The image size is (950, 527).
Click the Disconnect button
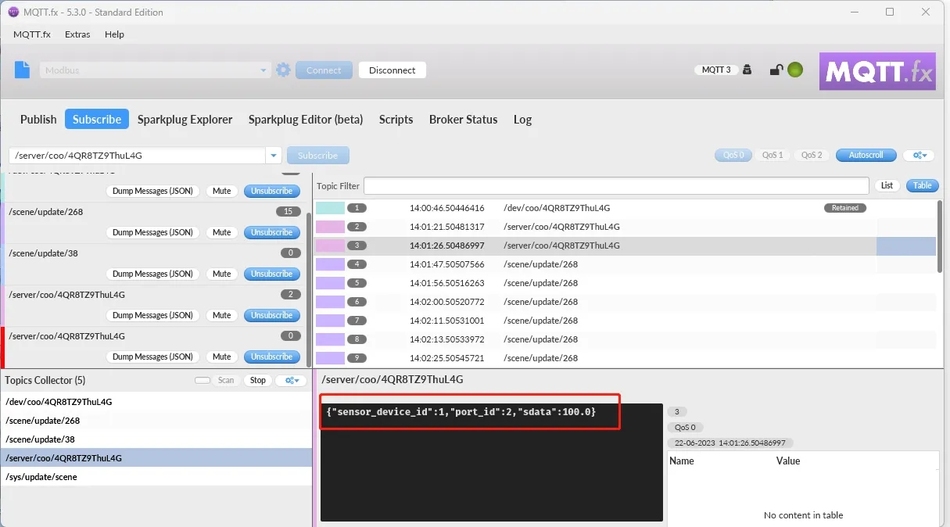point(392,70)
